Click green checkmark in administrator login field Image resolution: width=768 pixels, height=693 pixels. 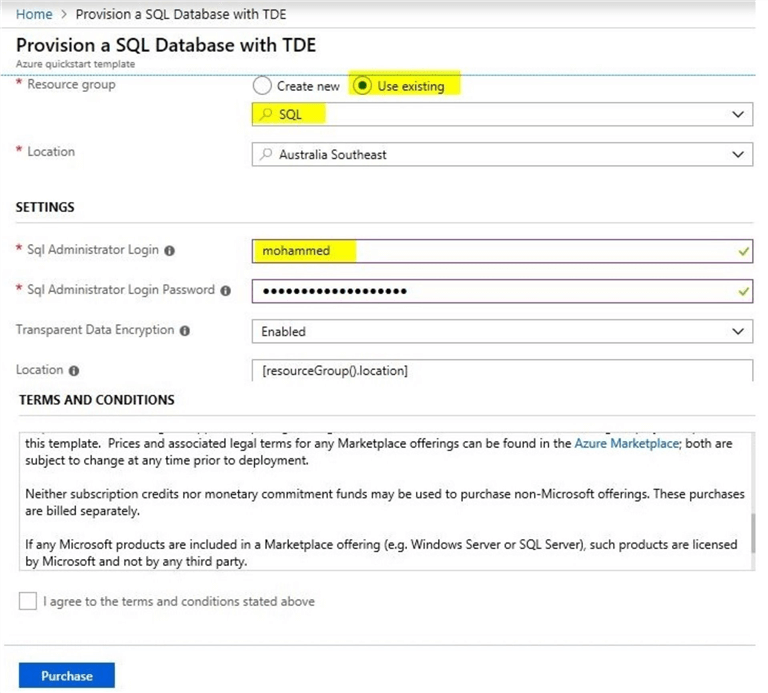click(x=742, y=251)
